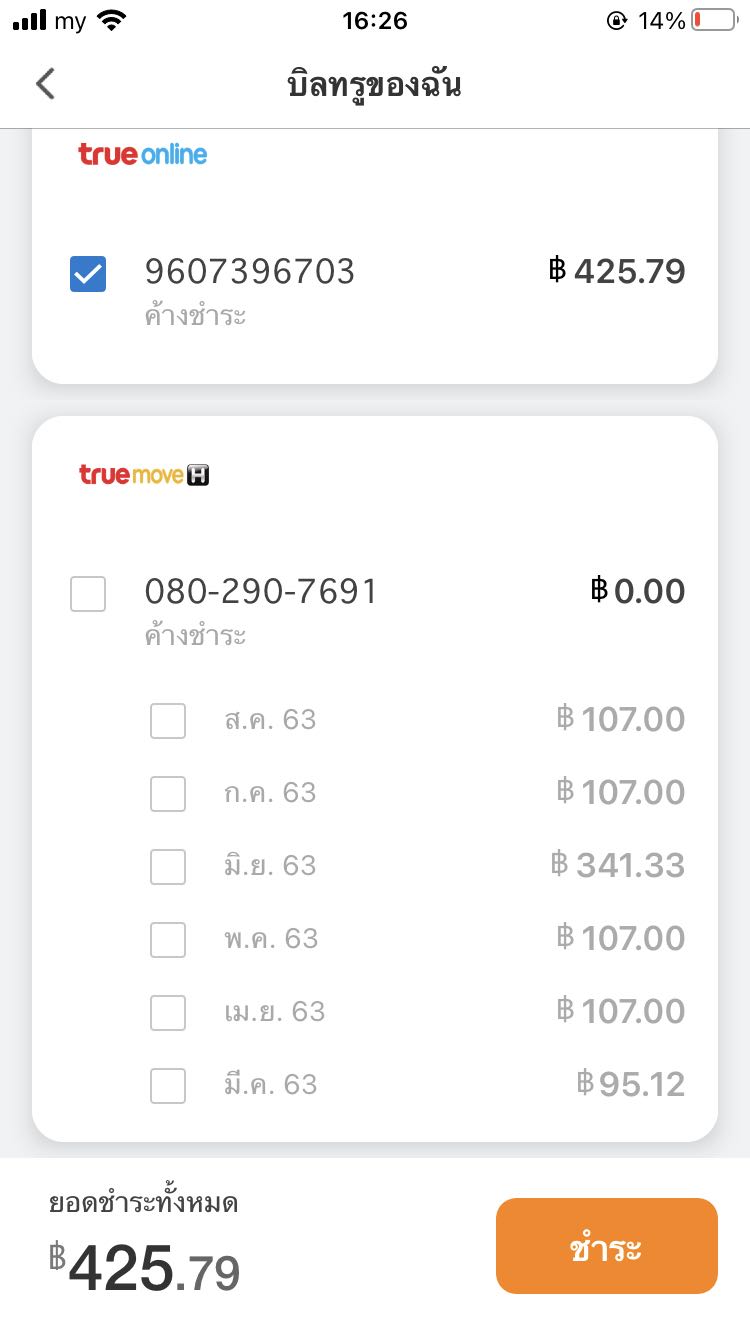Check the เม.ย. 63 bill checkbox
The width and height of the screenshot is (750, 1334).
pyautogui.click(x=168, y=1012)
